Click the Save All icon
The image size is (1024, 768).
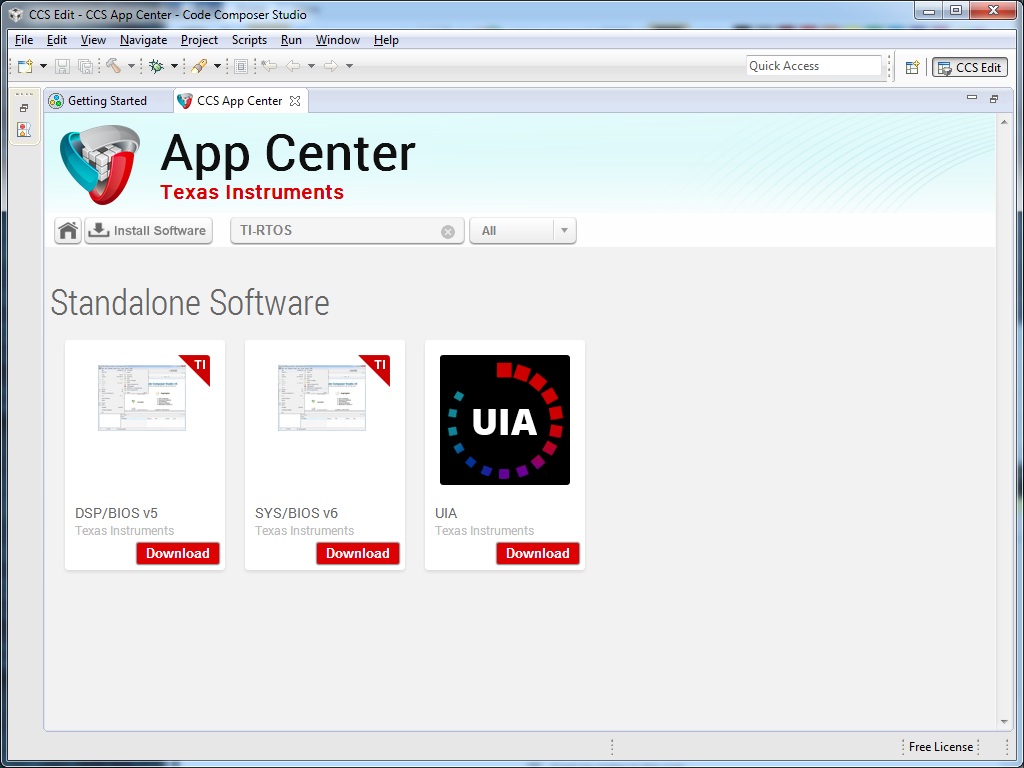coord(85,66)
